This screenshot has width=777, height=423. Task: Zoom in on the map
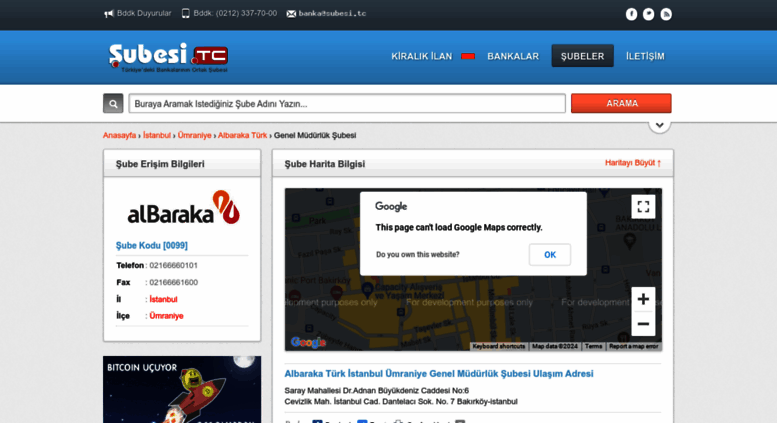pos(643,299)
